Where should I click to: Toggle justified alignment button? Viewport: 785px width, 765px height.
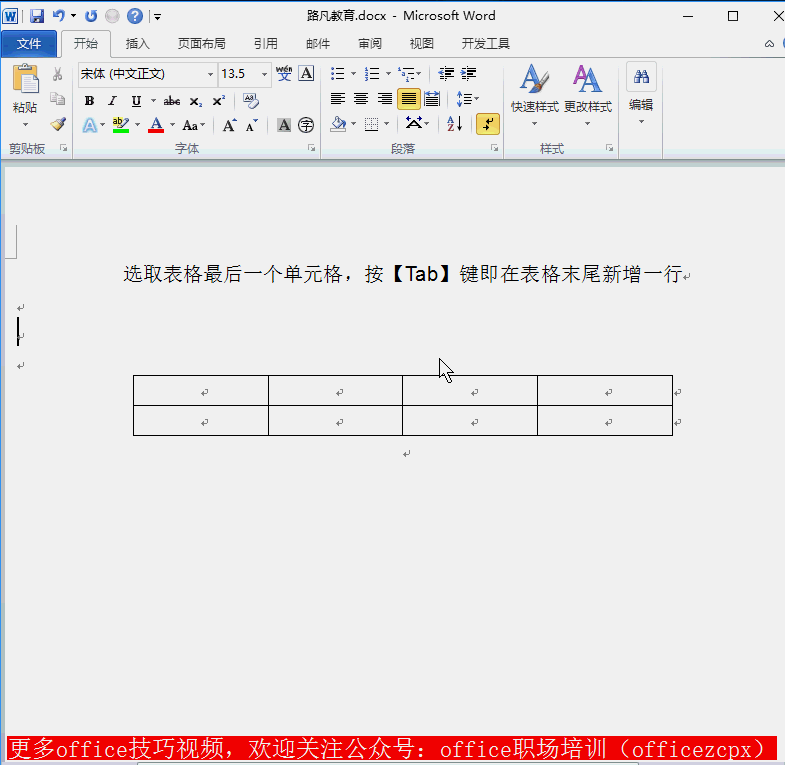[409, 99]
